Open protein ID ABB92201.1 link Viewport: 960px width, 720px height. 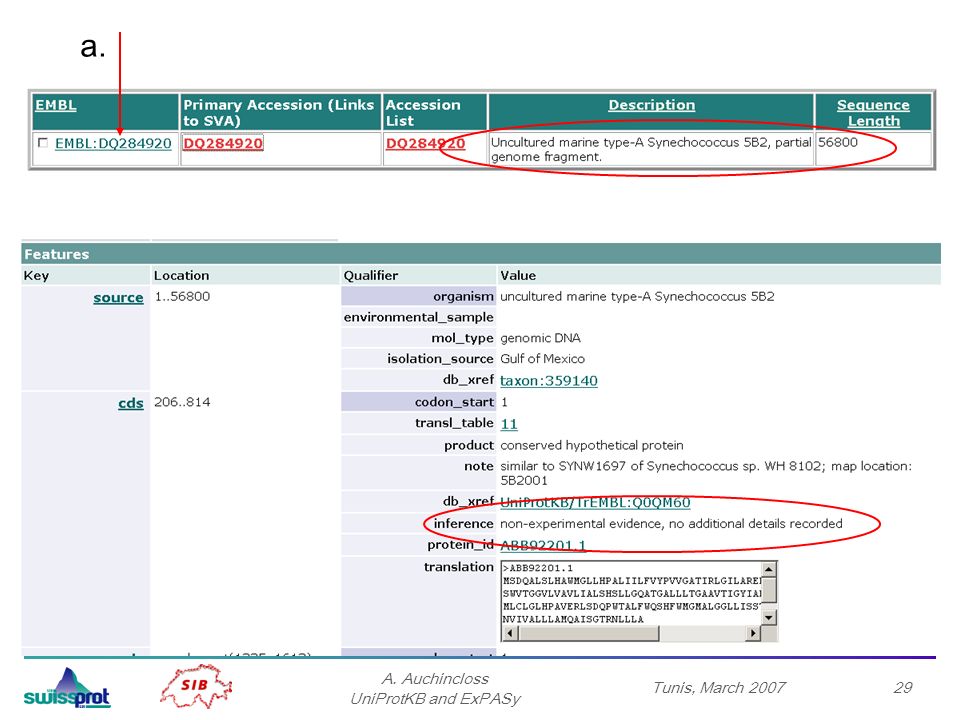tap(543, 545)
